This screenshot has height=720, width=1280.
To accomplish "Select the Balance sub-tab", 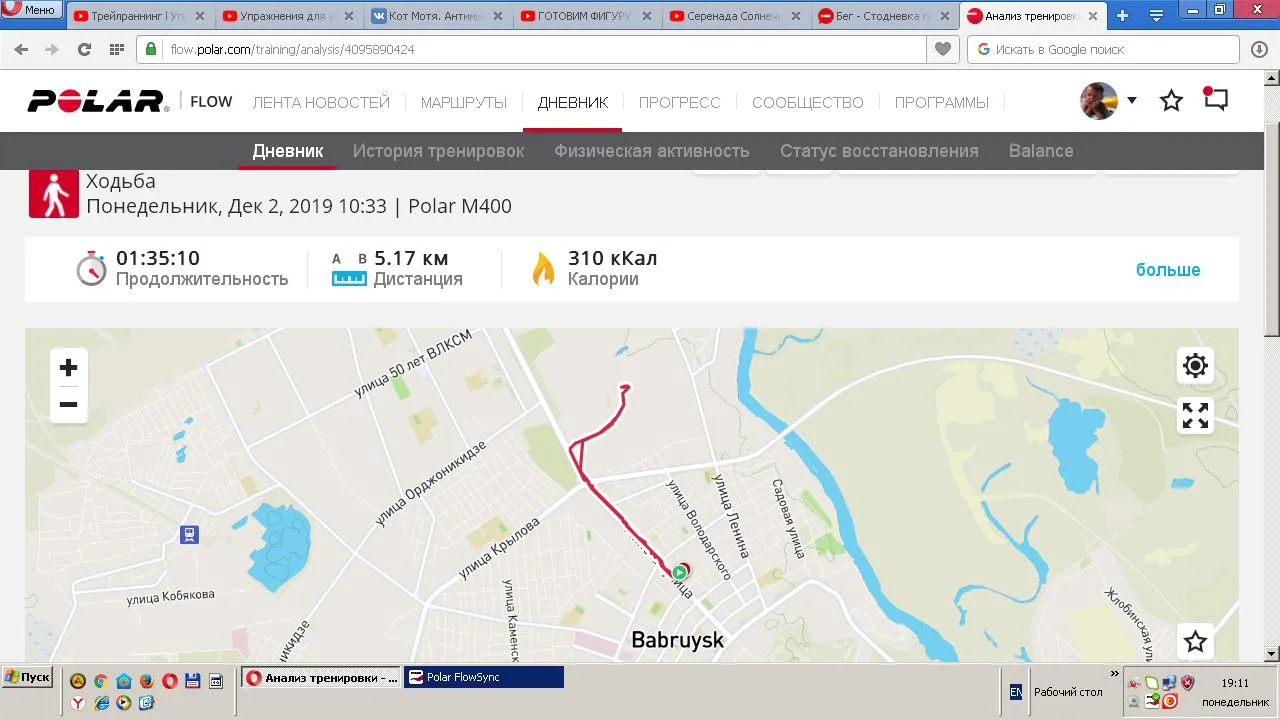I will click(1041, 151).
